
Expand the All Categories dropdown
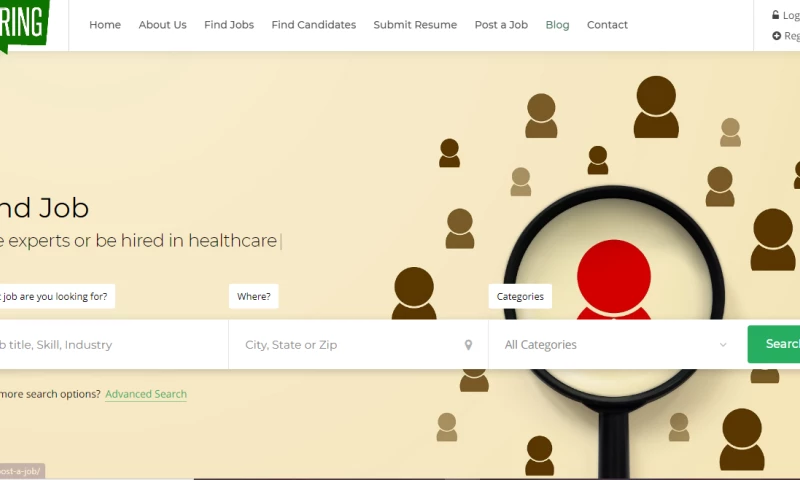pos(617,345)
